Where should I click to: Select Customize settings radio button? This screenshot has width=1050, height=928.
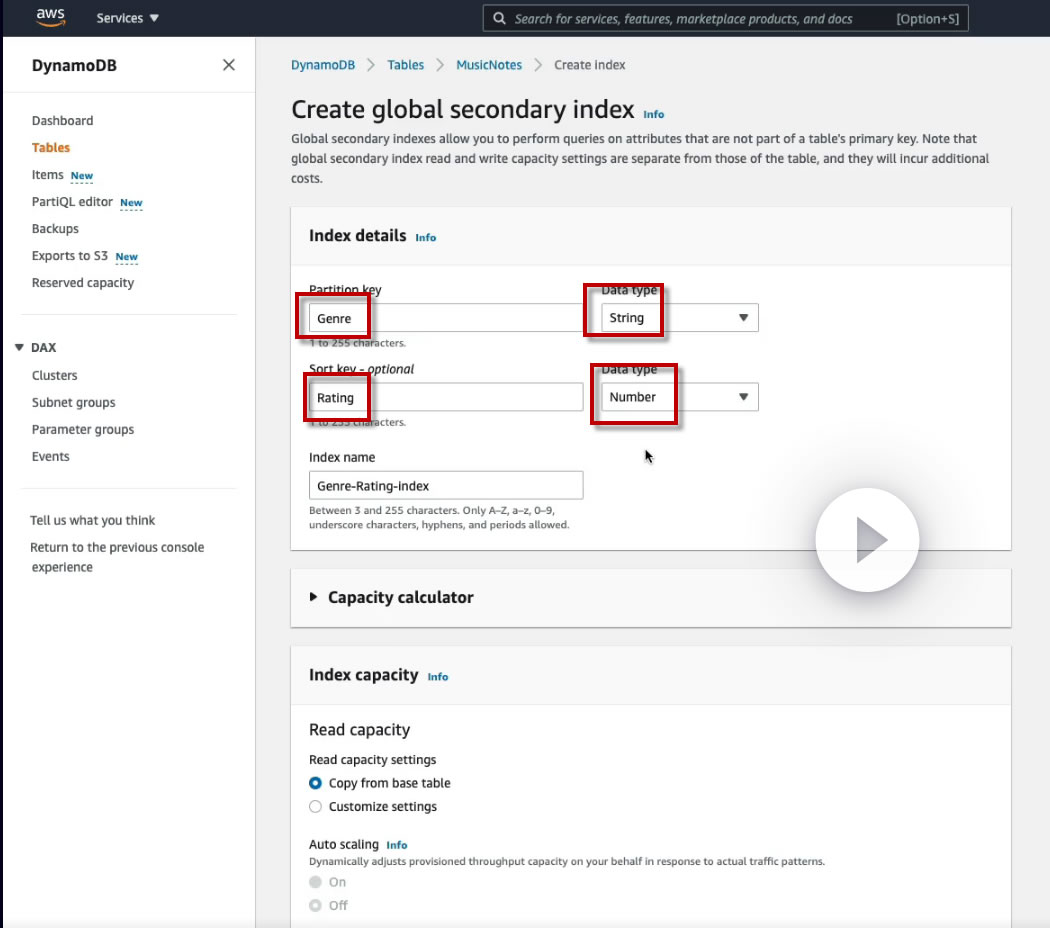(316, 807)
